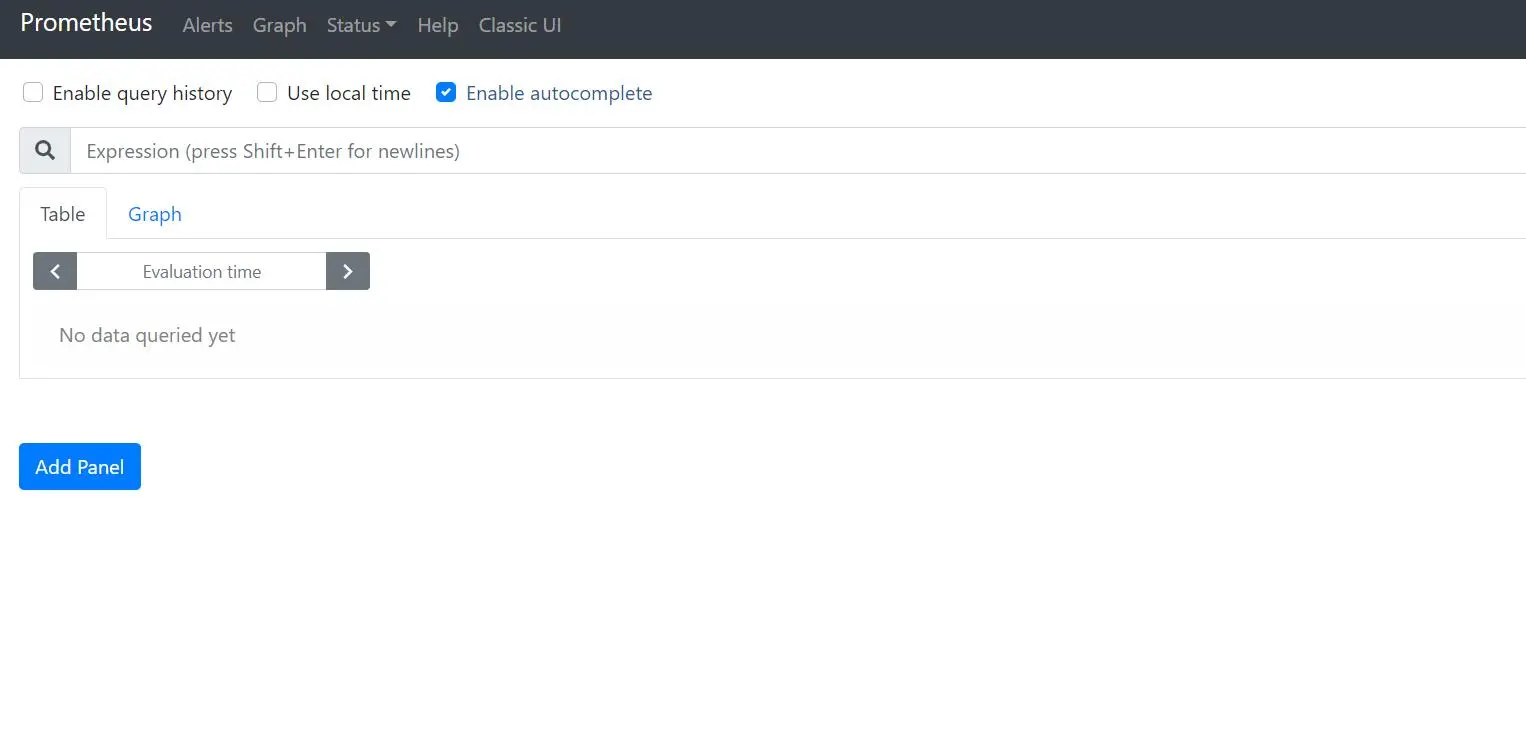
Task: Click the magnifying glass search icon
Action: point(45,150)
